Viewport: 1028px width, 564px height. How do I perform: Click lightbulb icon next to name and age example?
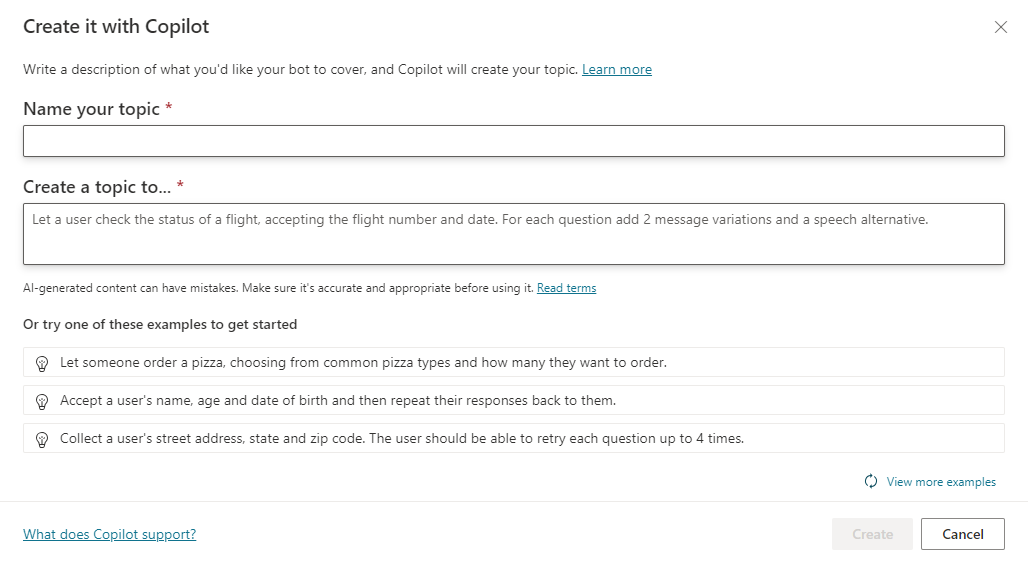42,401
